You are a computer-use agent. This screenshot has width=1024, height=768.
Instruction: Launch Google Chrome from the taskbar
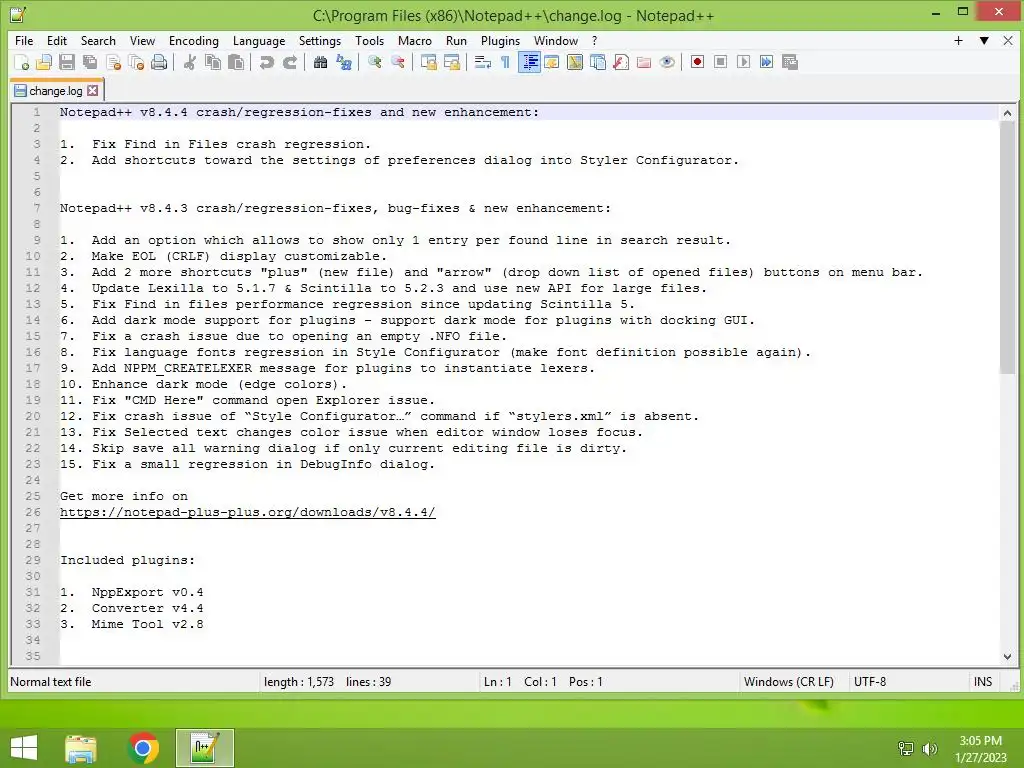pyautogui.click(x=143, y=748)
